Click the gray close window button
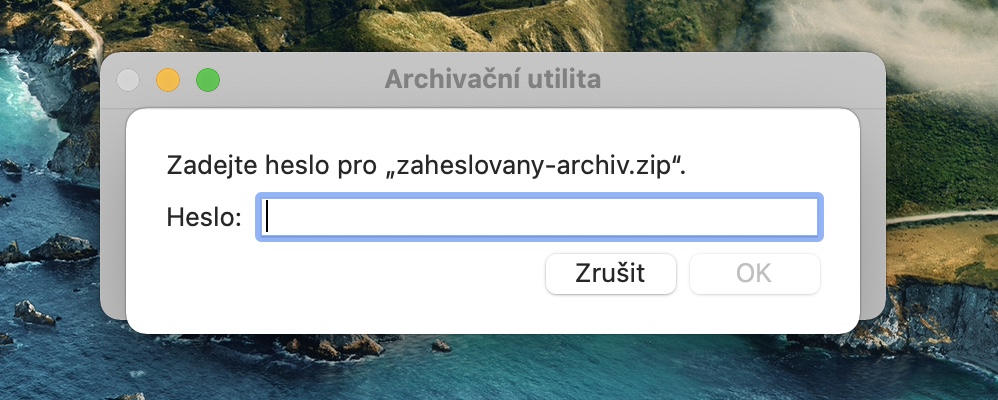The height and width of the screenshot is (400, 998). coord(129,80)
